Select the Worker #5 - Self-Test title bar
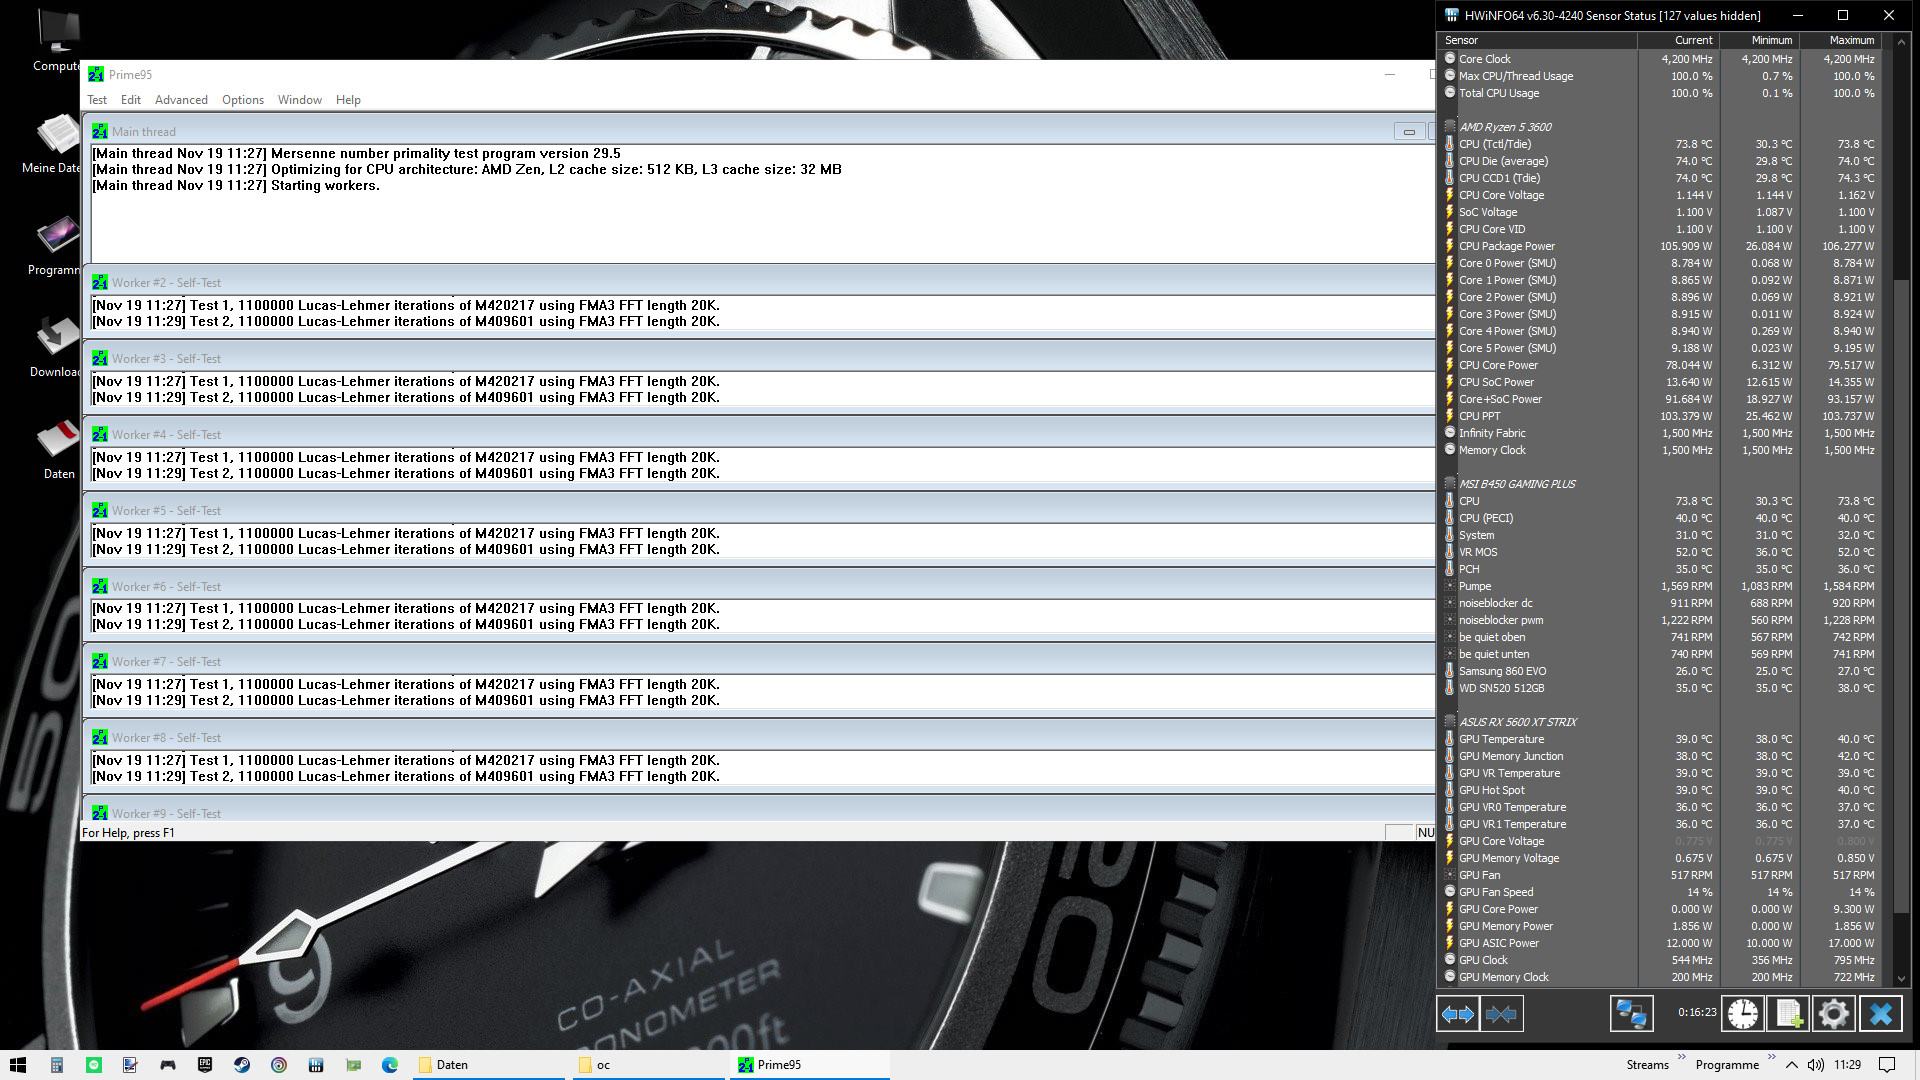The width and height of the screenshot is (1920, 1080). coord(760,511)
